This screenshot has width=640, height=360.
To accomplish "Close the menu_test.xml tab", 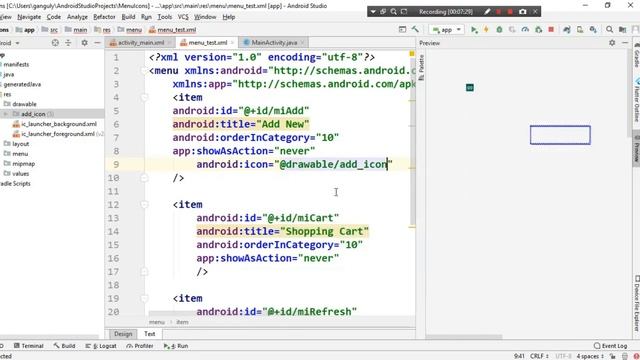I will (x=232, y=42).
